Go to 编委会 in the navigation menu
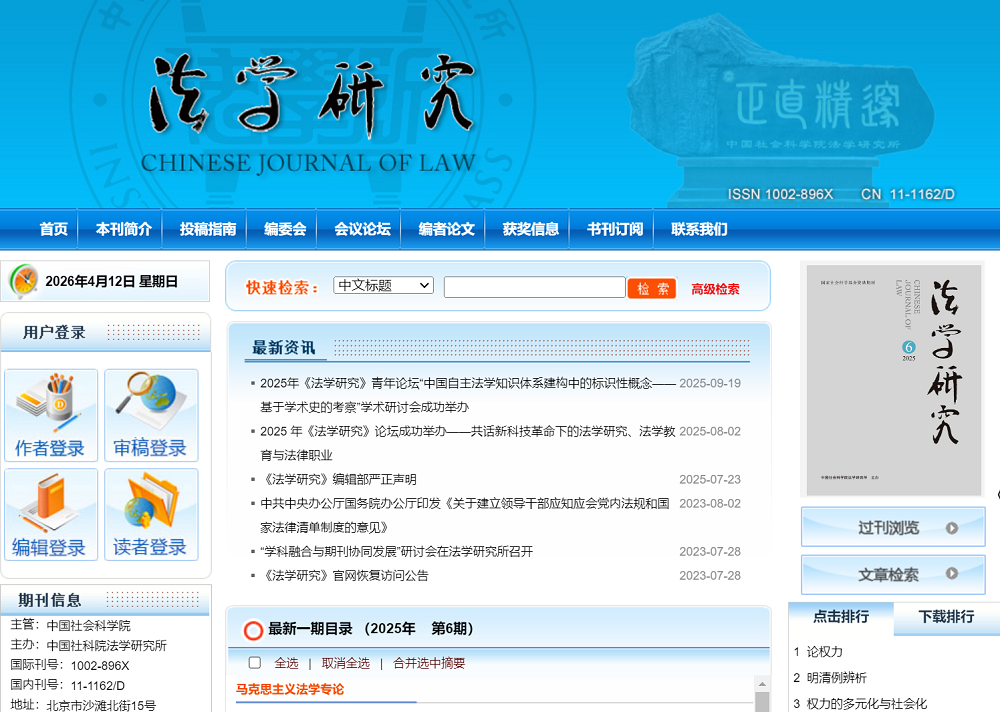The height and width of the screenshot is (712, 1000). (285, 229)
